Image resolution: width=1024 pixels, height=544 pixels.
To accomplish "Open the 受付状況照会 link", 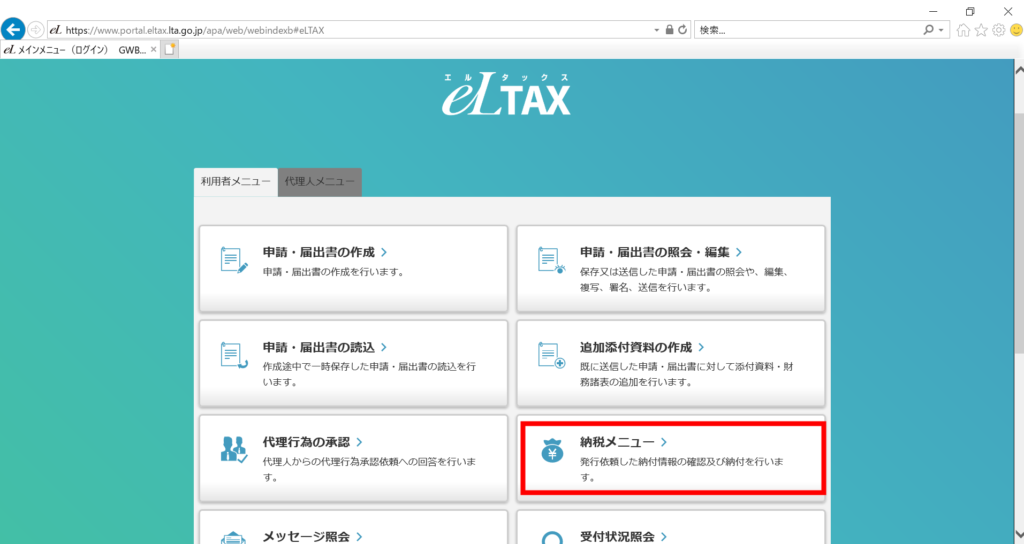I will click(617, 537).
